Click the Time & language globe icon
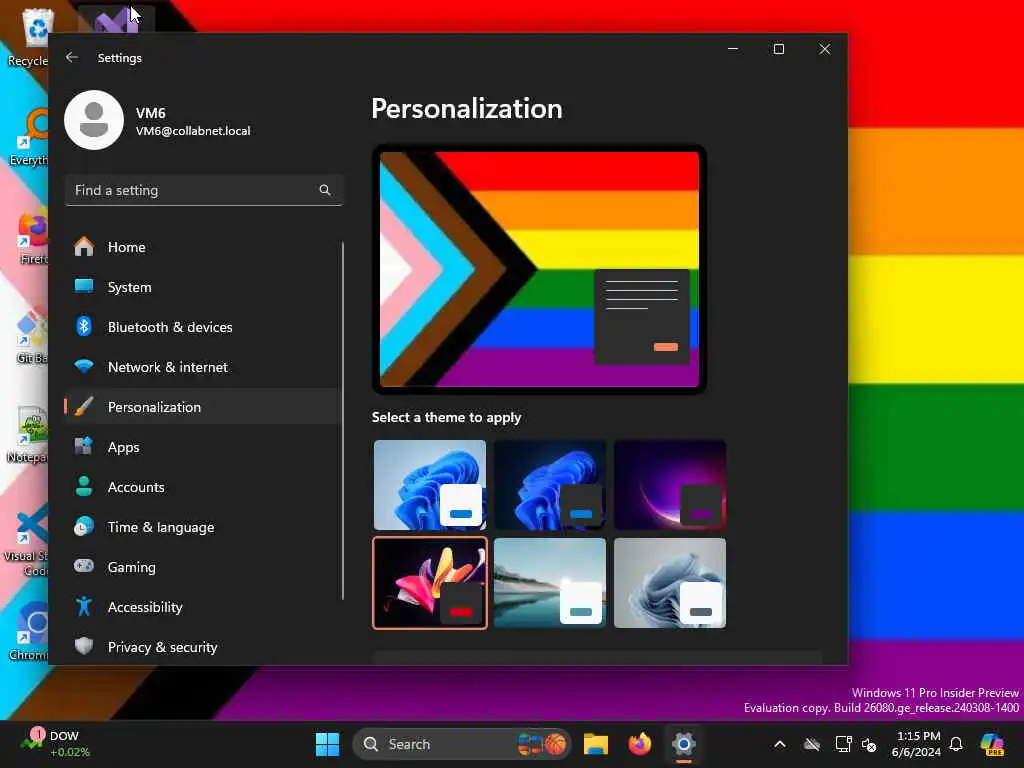 click(84, 526)
